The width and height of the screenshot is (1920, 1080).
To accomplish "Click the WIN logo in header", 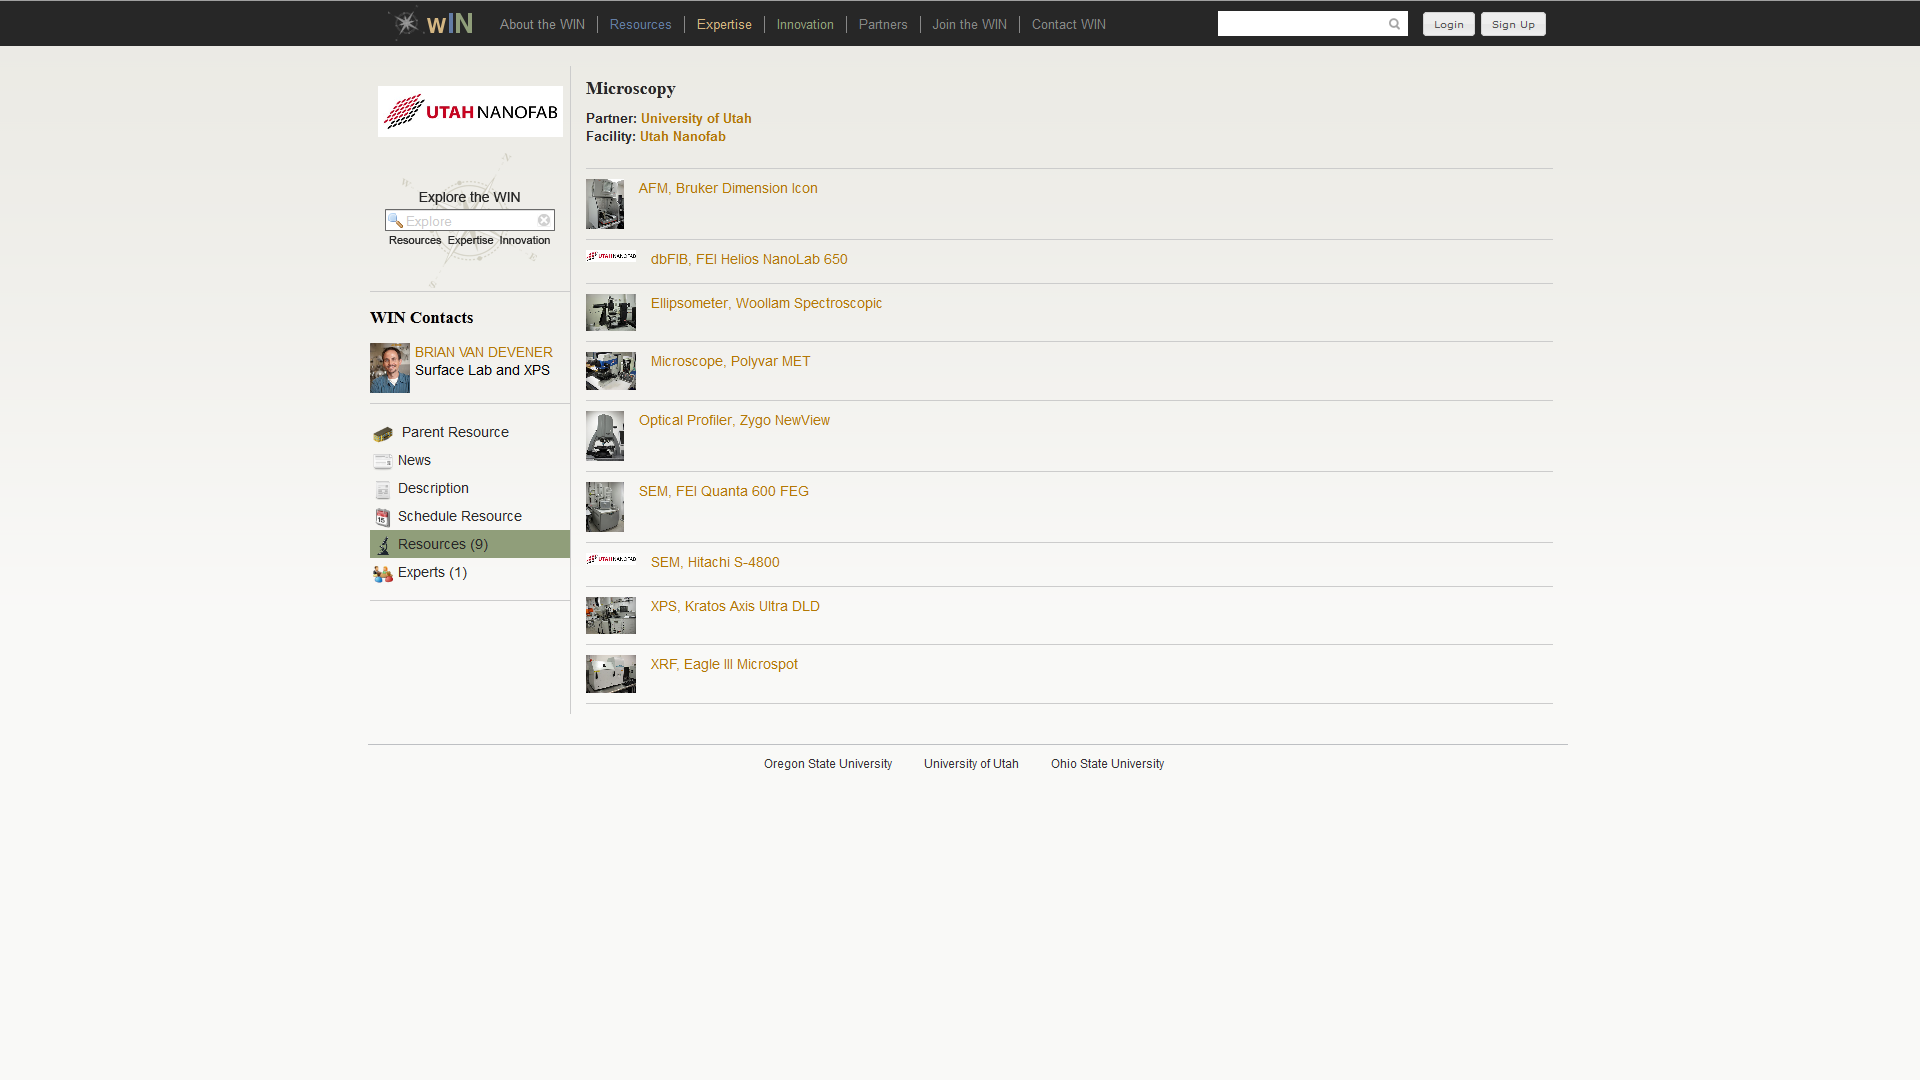I will [x=431, y=23].
